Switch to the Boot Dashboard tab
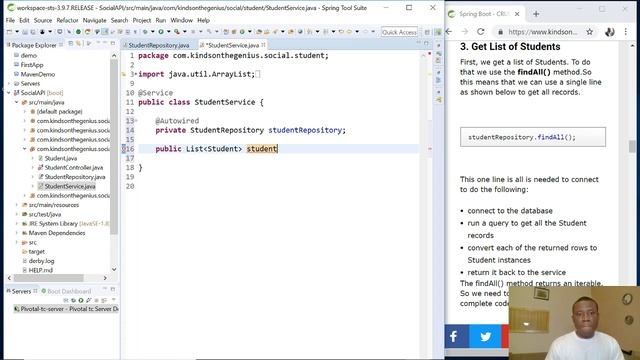Viewport: 640px width, 360px height. (x=66, y=291)
